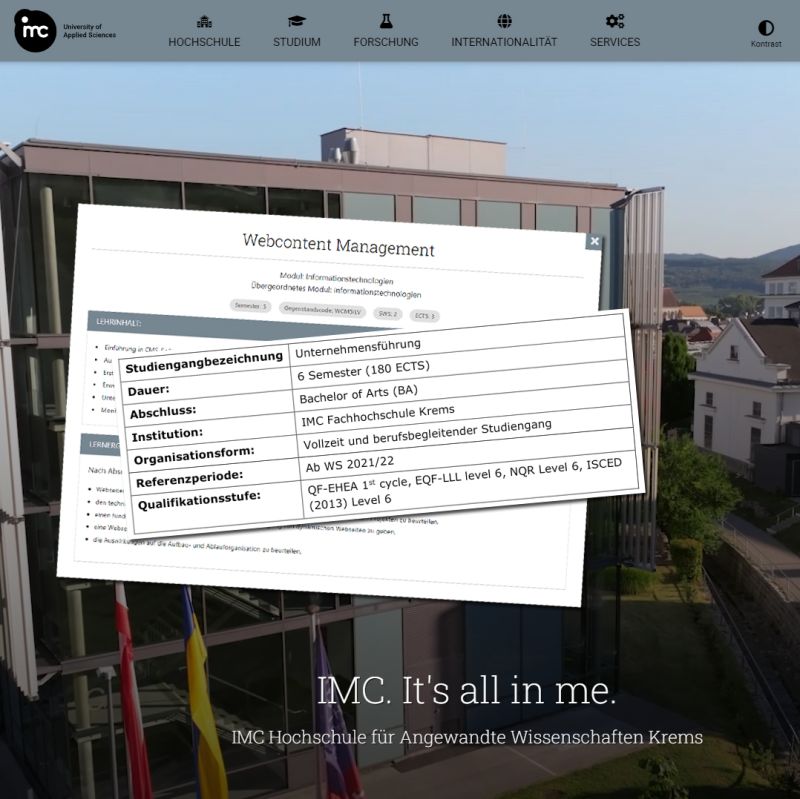This screenshot has height=799, width=800.
Task: Click the Referenzperiode: label cell
Action: tap(214, 478)
